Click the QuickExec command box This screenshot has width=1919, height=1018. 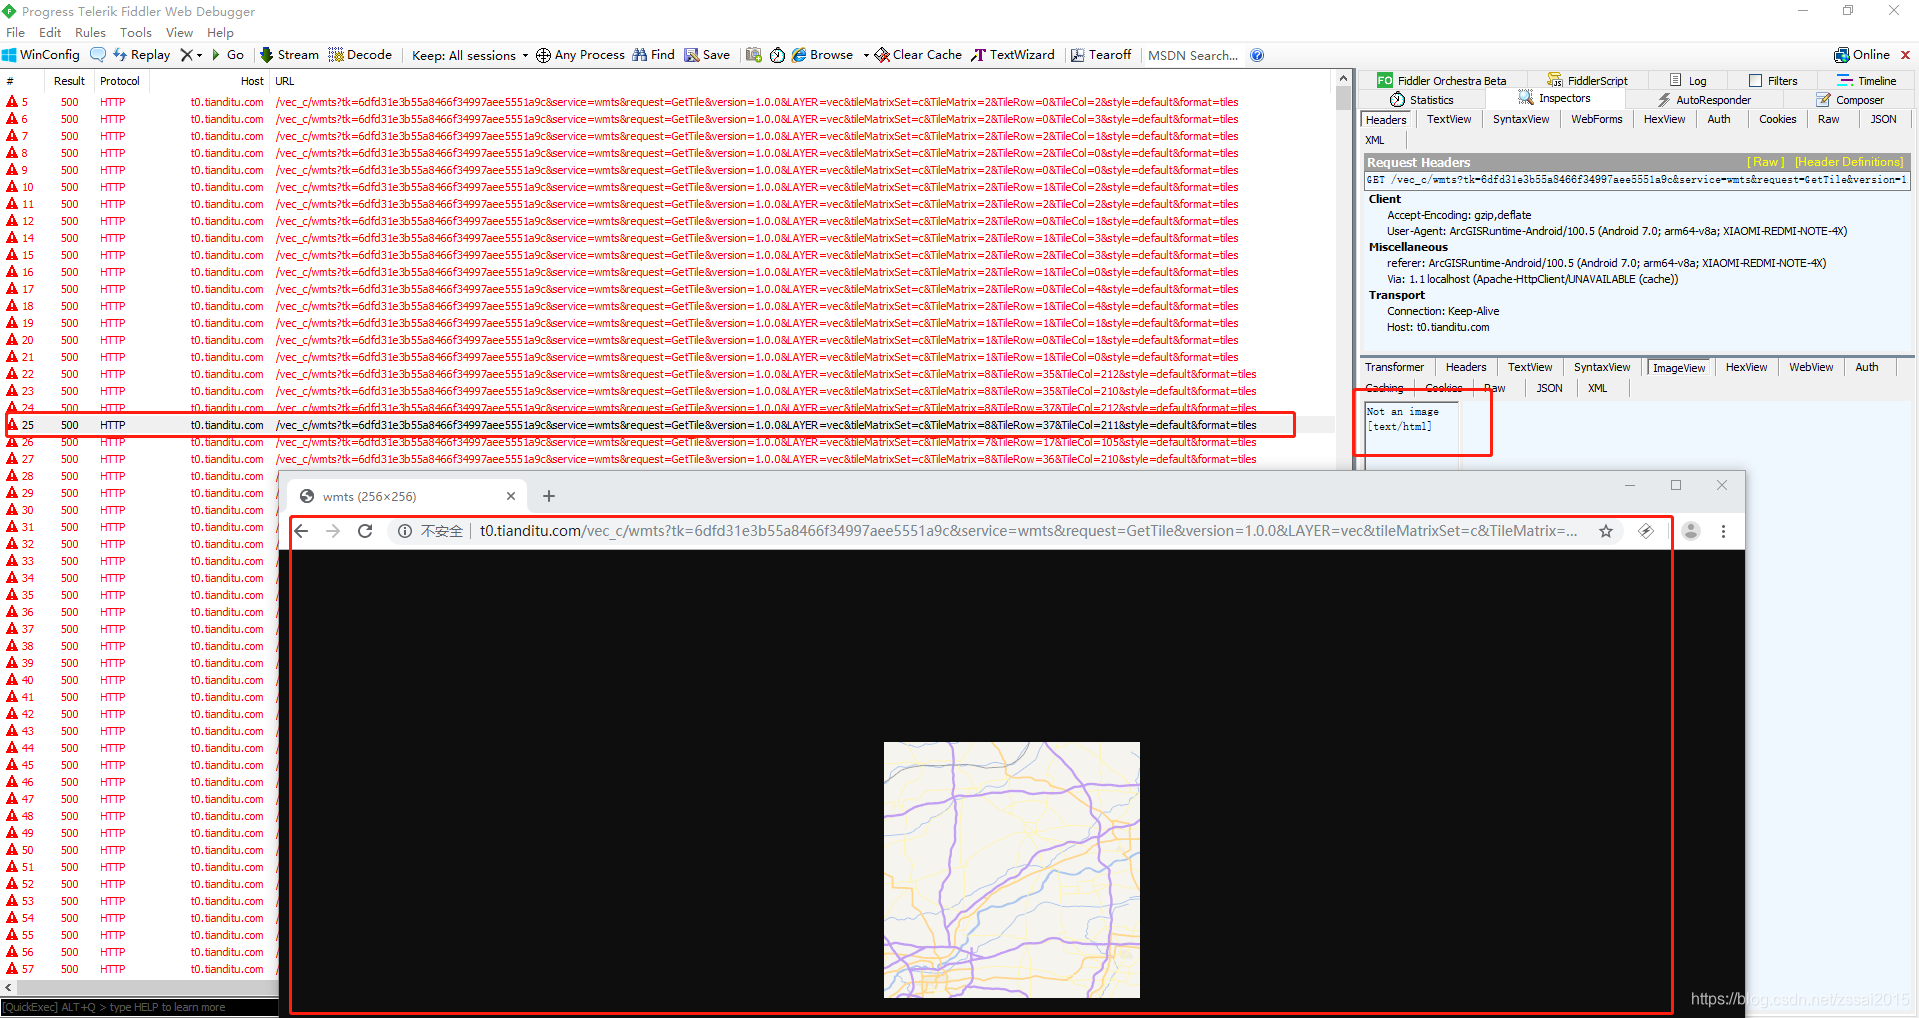pos(140,1007)
